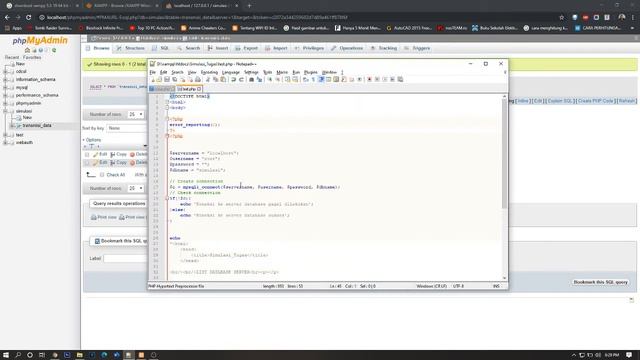Viewport: 640px width, 360px height.
Task: Click the phpMyAdmin home icon
Action: [27, 50]
